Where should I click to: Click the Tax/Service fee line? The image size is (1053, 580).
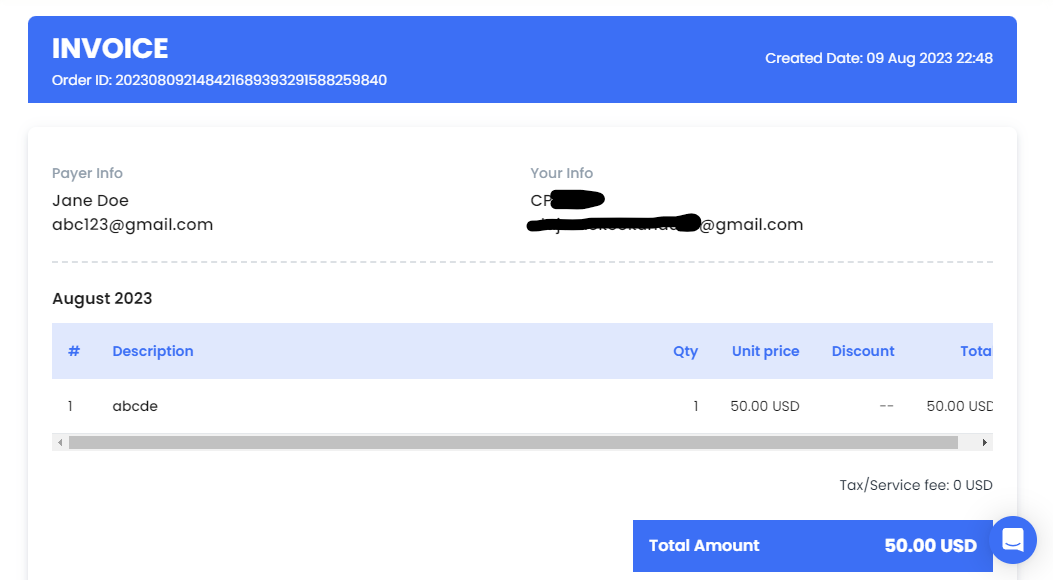tap(915, 485)
